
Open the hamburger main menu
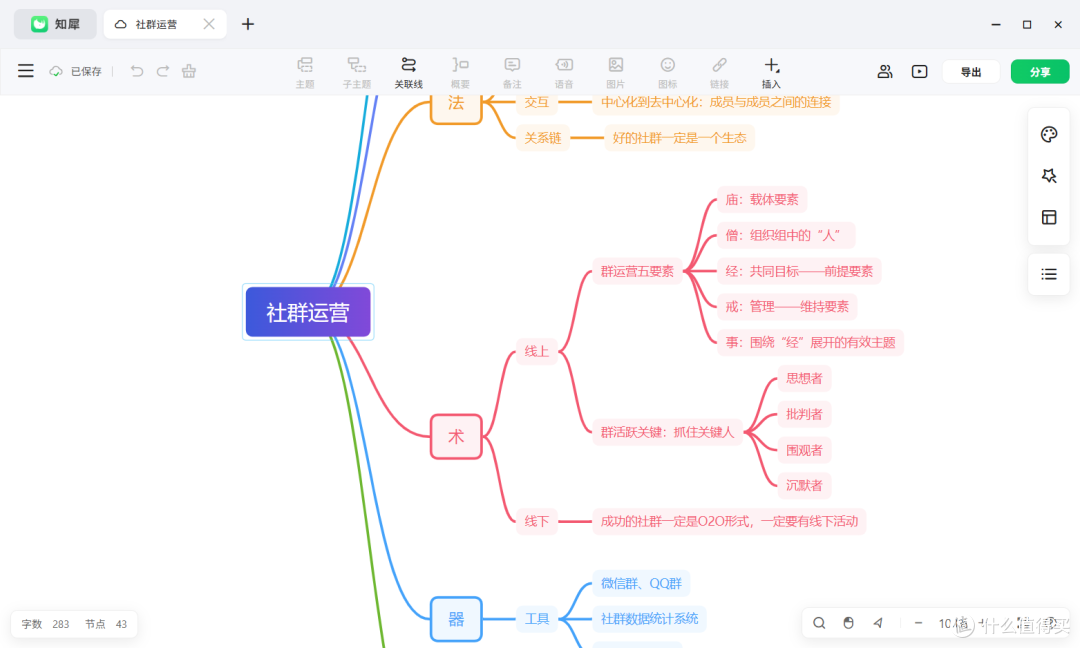pos(25,71)
